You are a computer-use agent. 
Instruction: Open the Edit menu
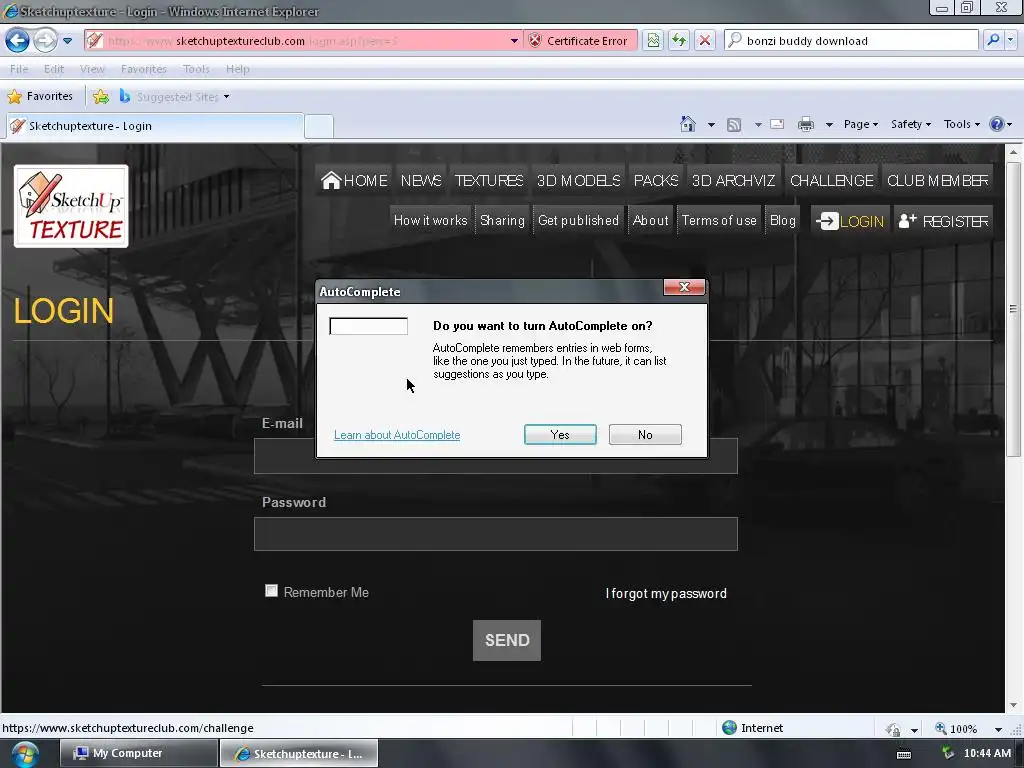[x=54, y=69]
